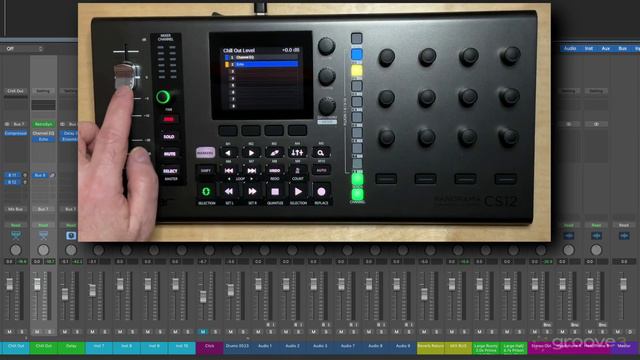This screenshot has width=640, height=360.
Task: Open the Master strip's waveform channel icon
Action: click(624, 236)
